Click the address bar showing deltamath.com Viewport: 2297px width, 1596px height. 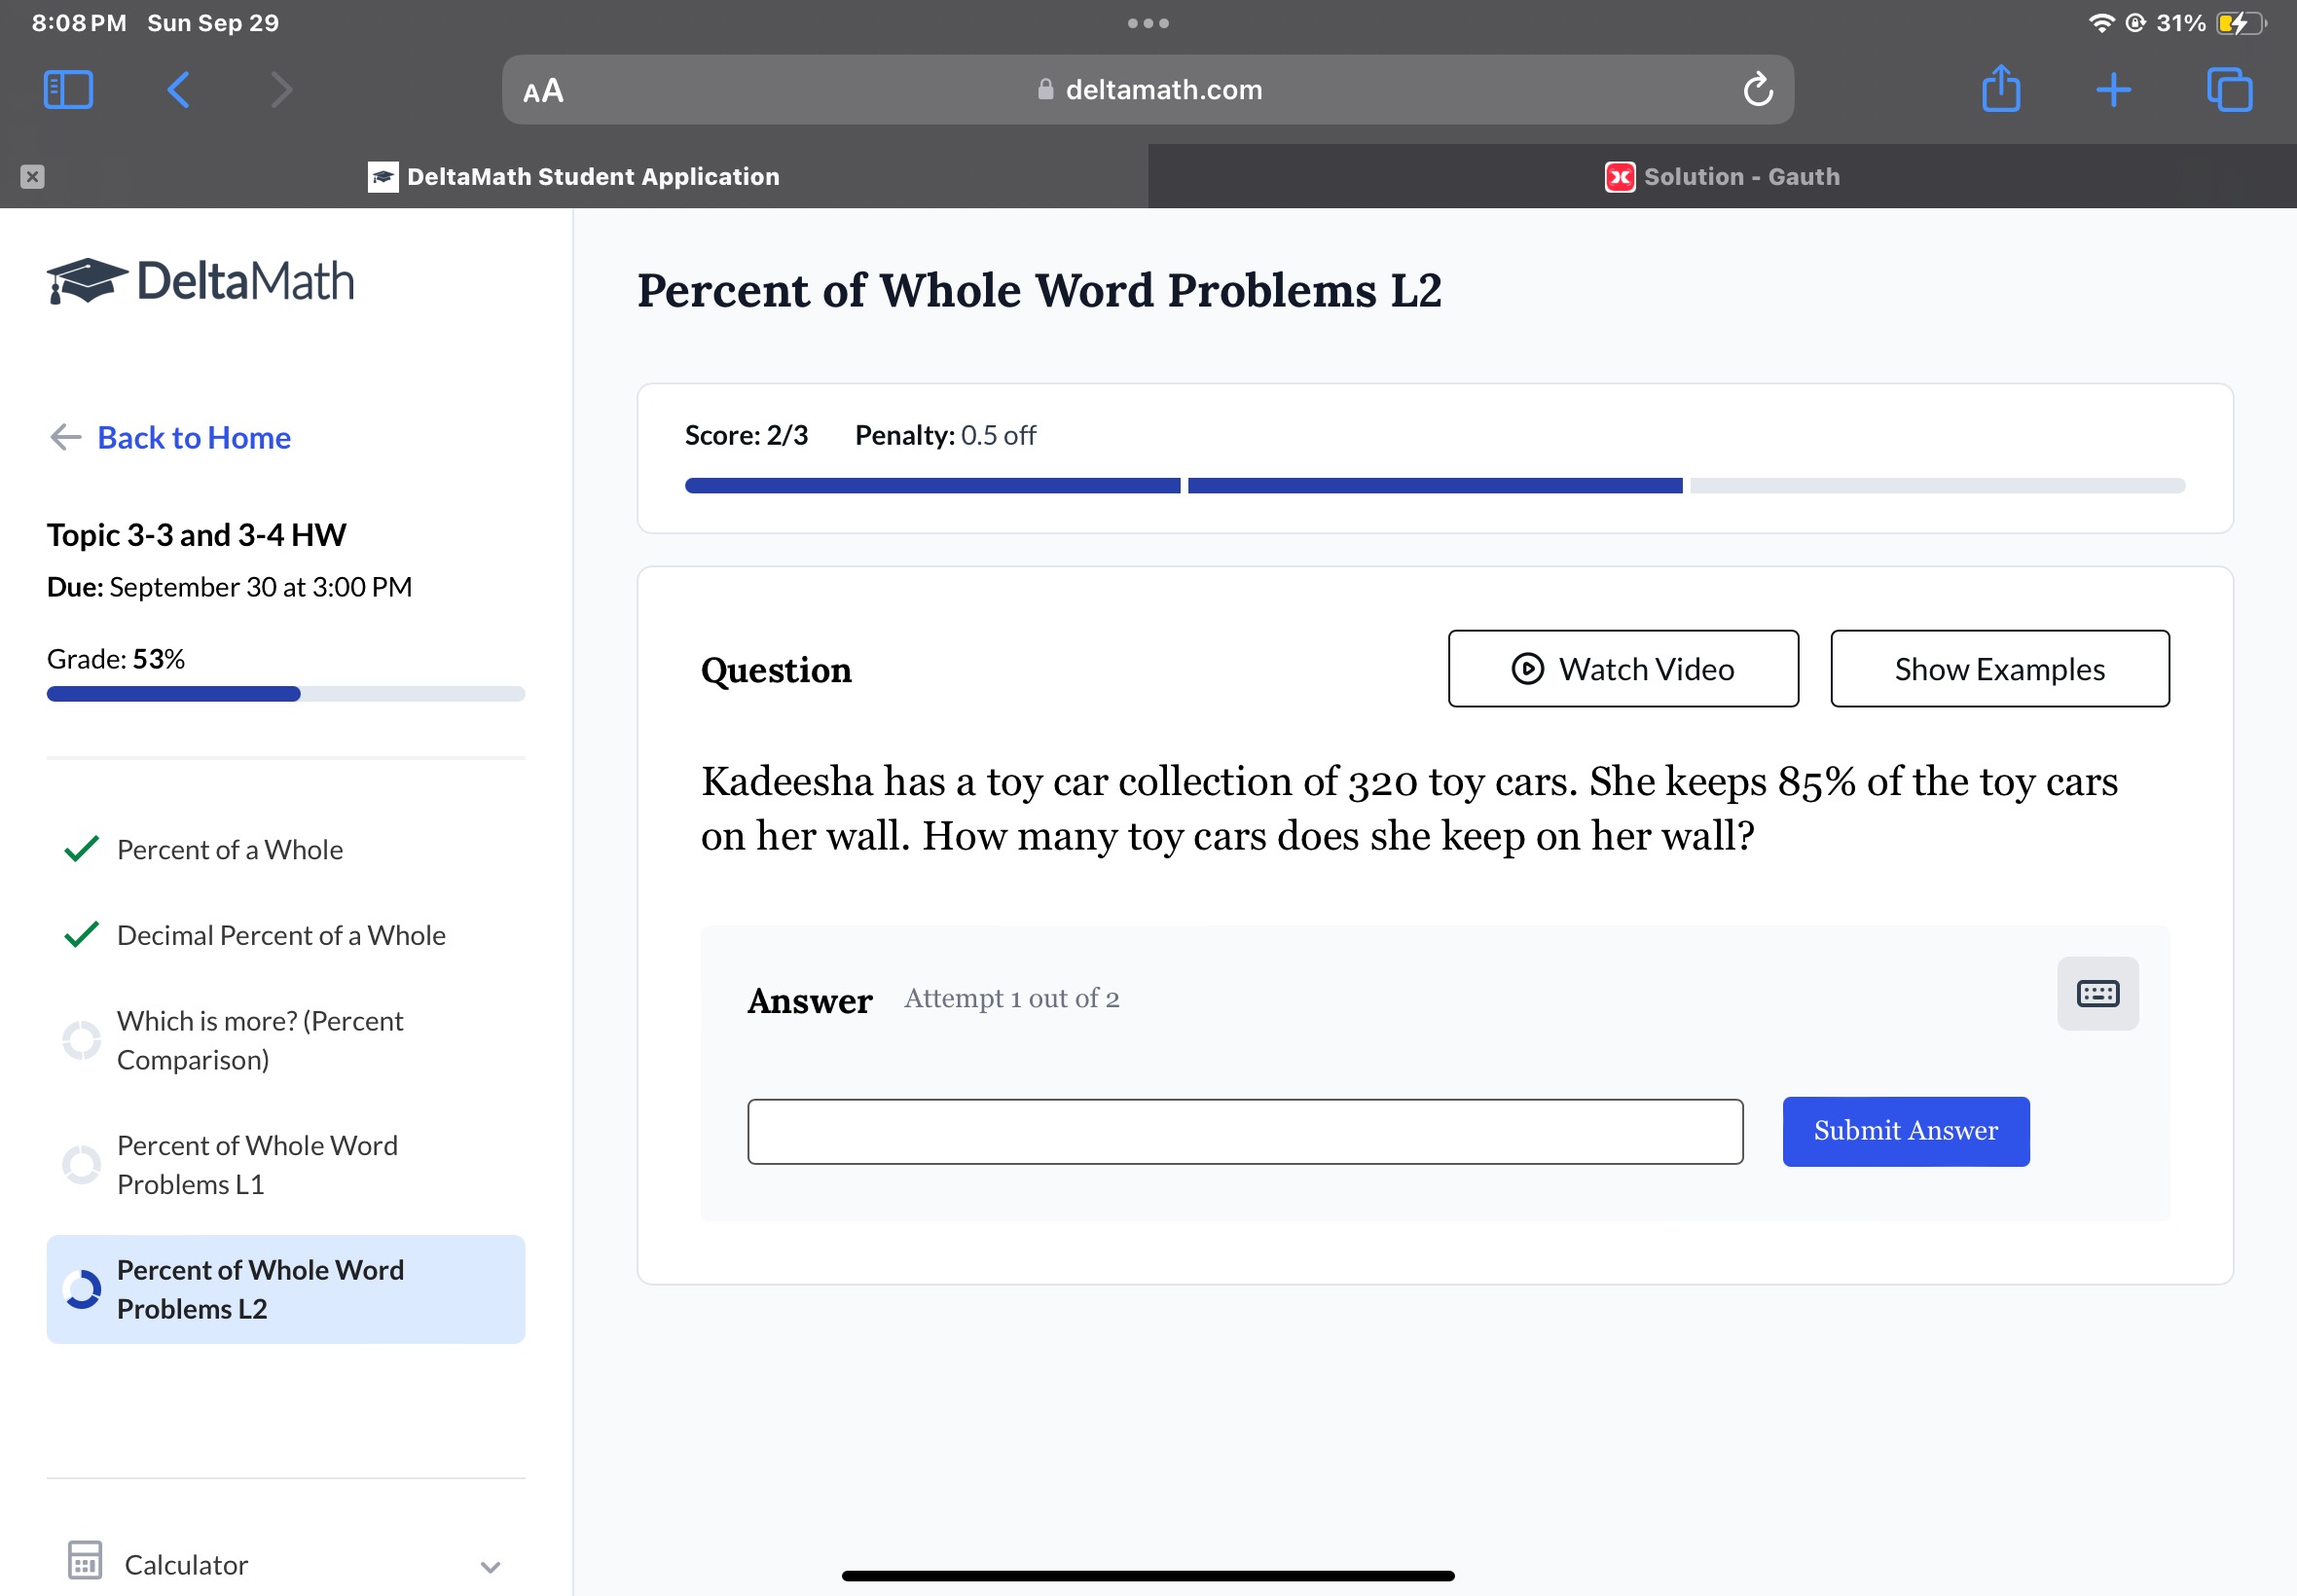tap(1147, 90)
